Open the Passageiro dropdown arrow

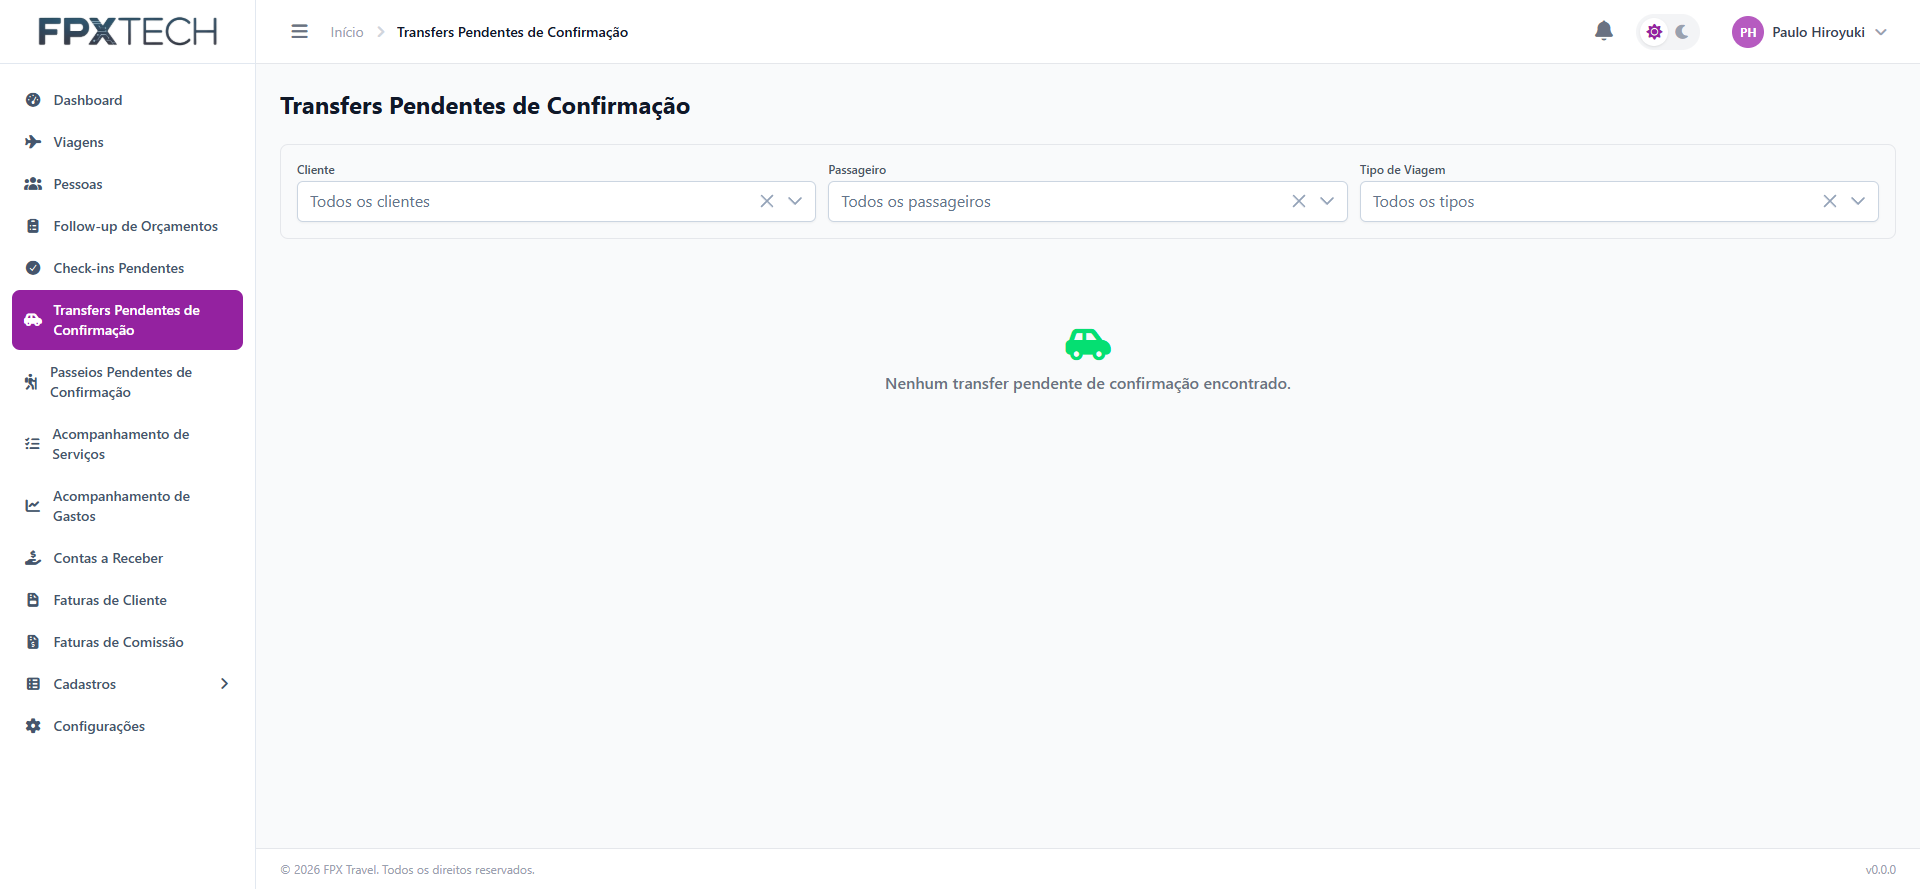(x=1327, y=201)
